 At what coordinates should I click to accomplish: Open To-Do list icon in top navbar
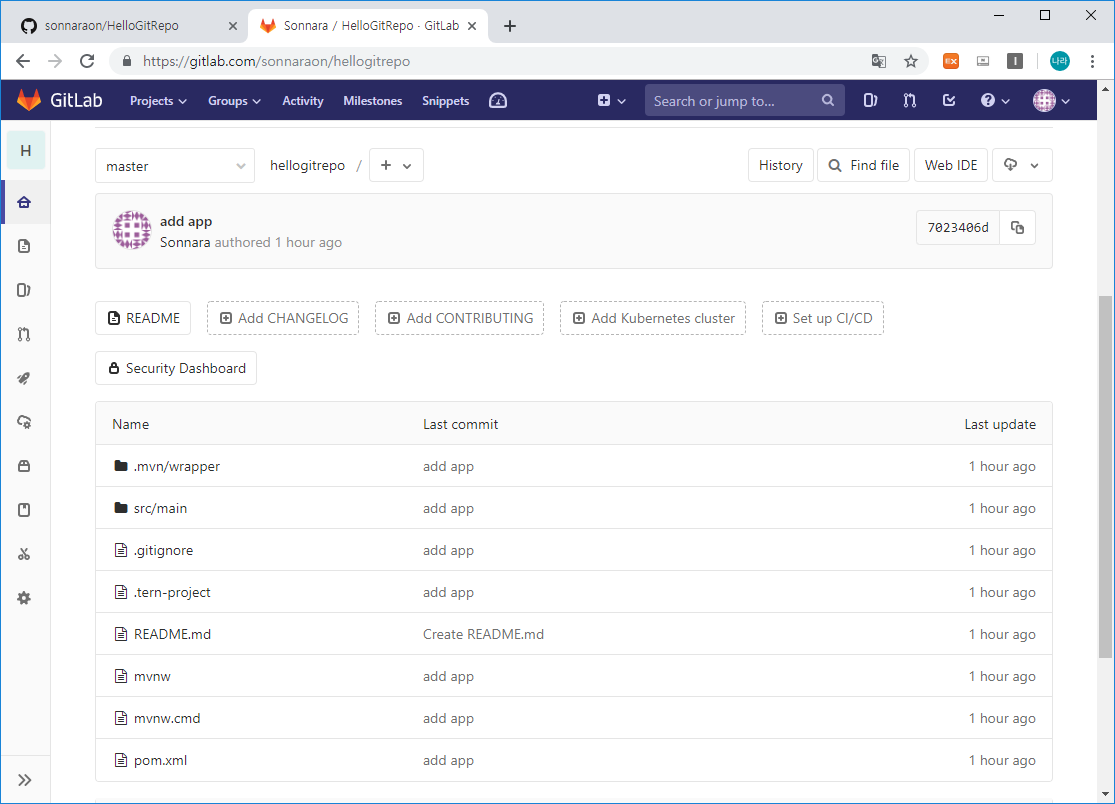(949, 100)
